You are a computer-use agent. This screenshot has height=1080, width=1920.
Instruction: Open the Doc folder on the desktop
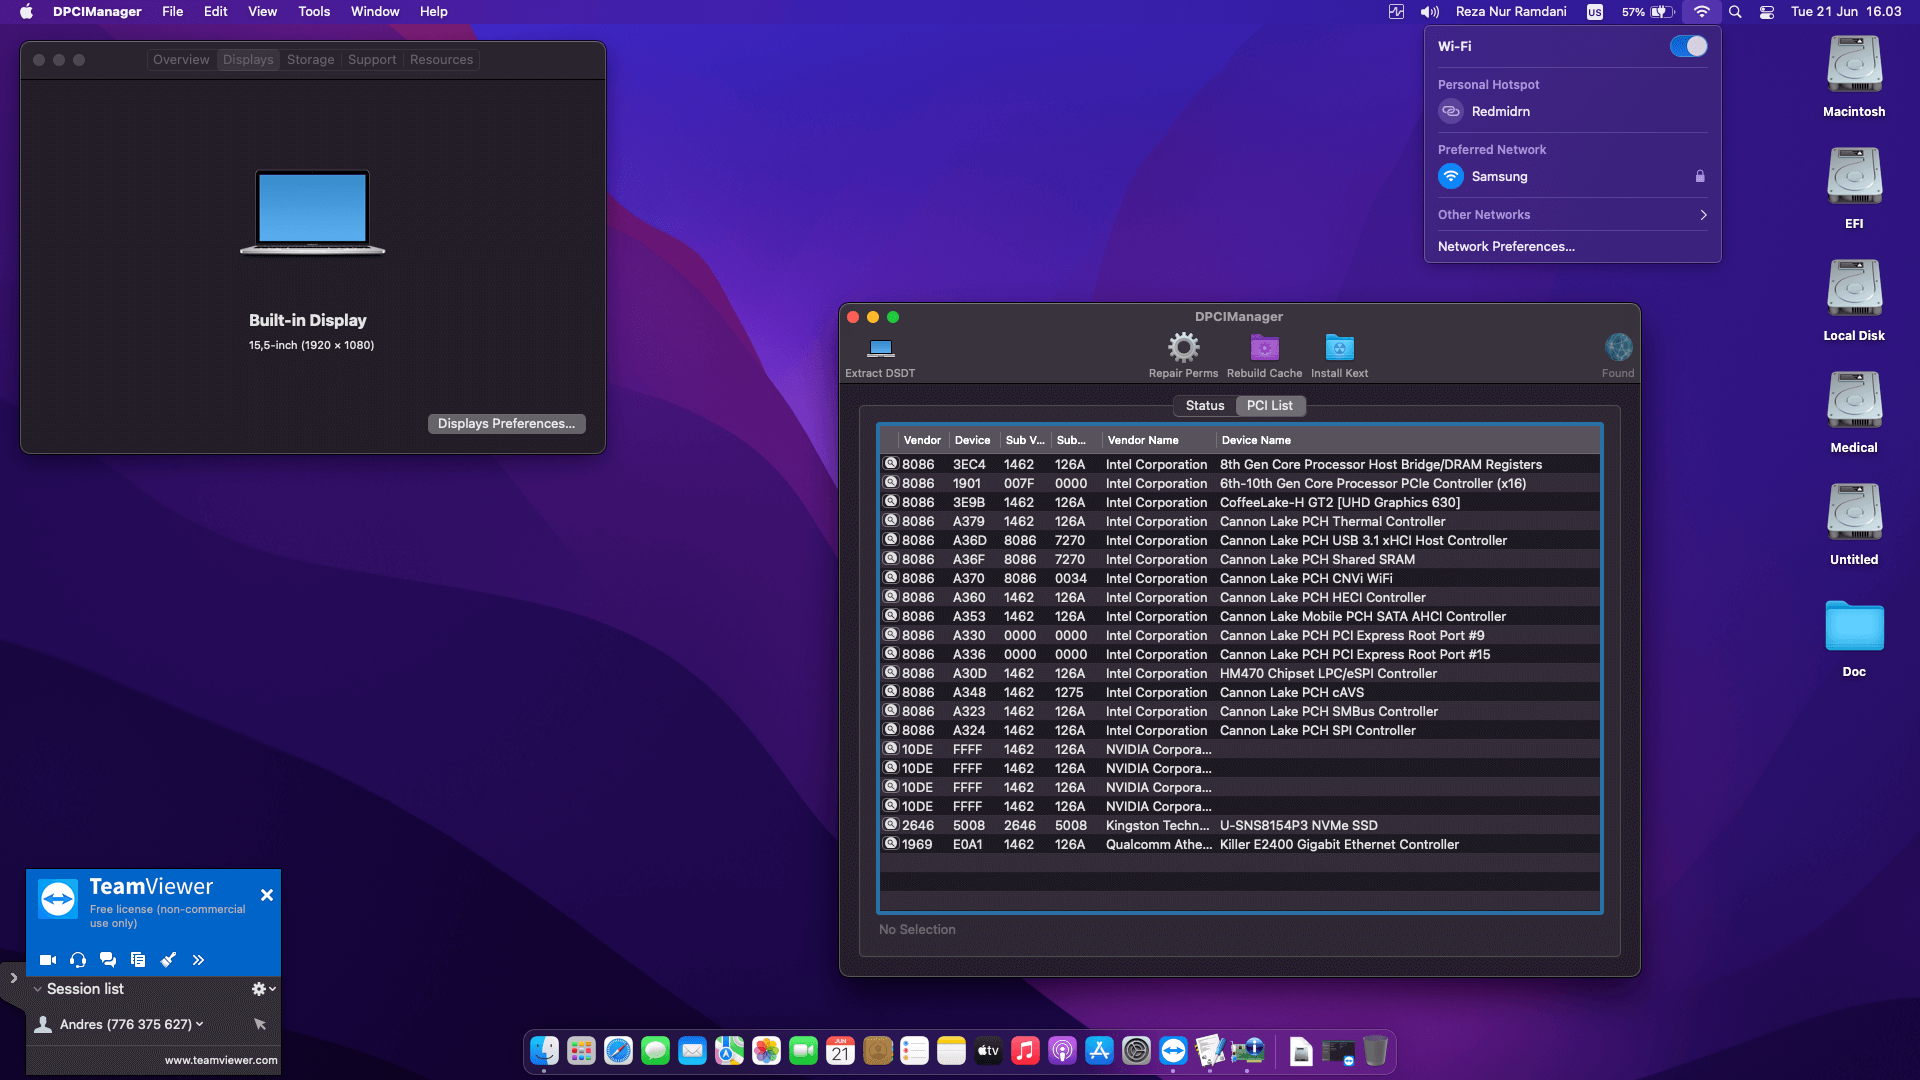coord(1854,627)
